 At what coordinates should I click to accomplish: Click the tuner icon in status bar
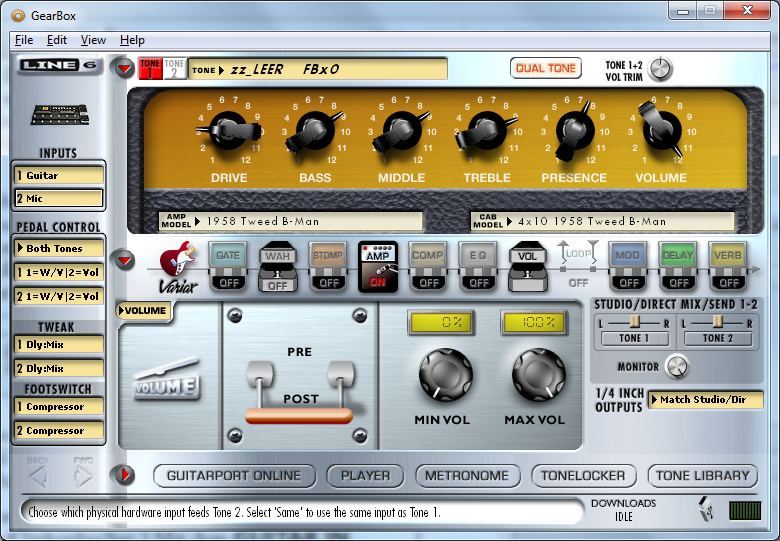tap(706, 509)
